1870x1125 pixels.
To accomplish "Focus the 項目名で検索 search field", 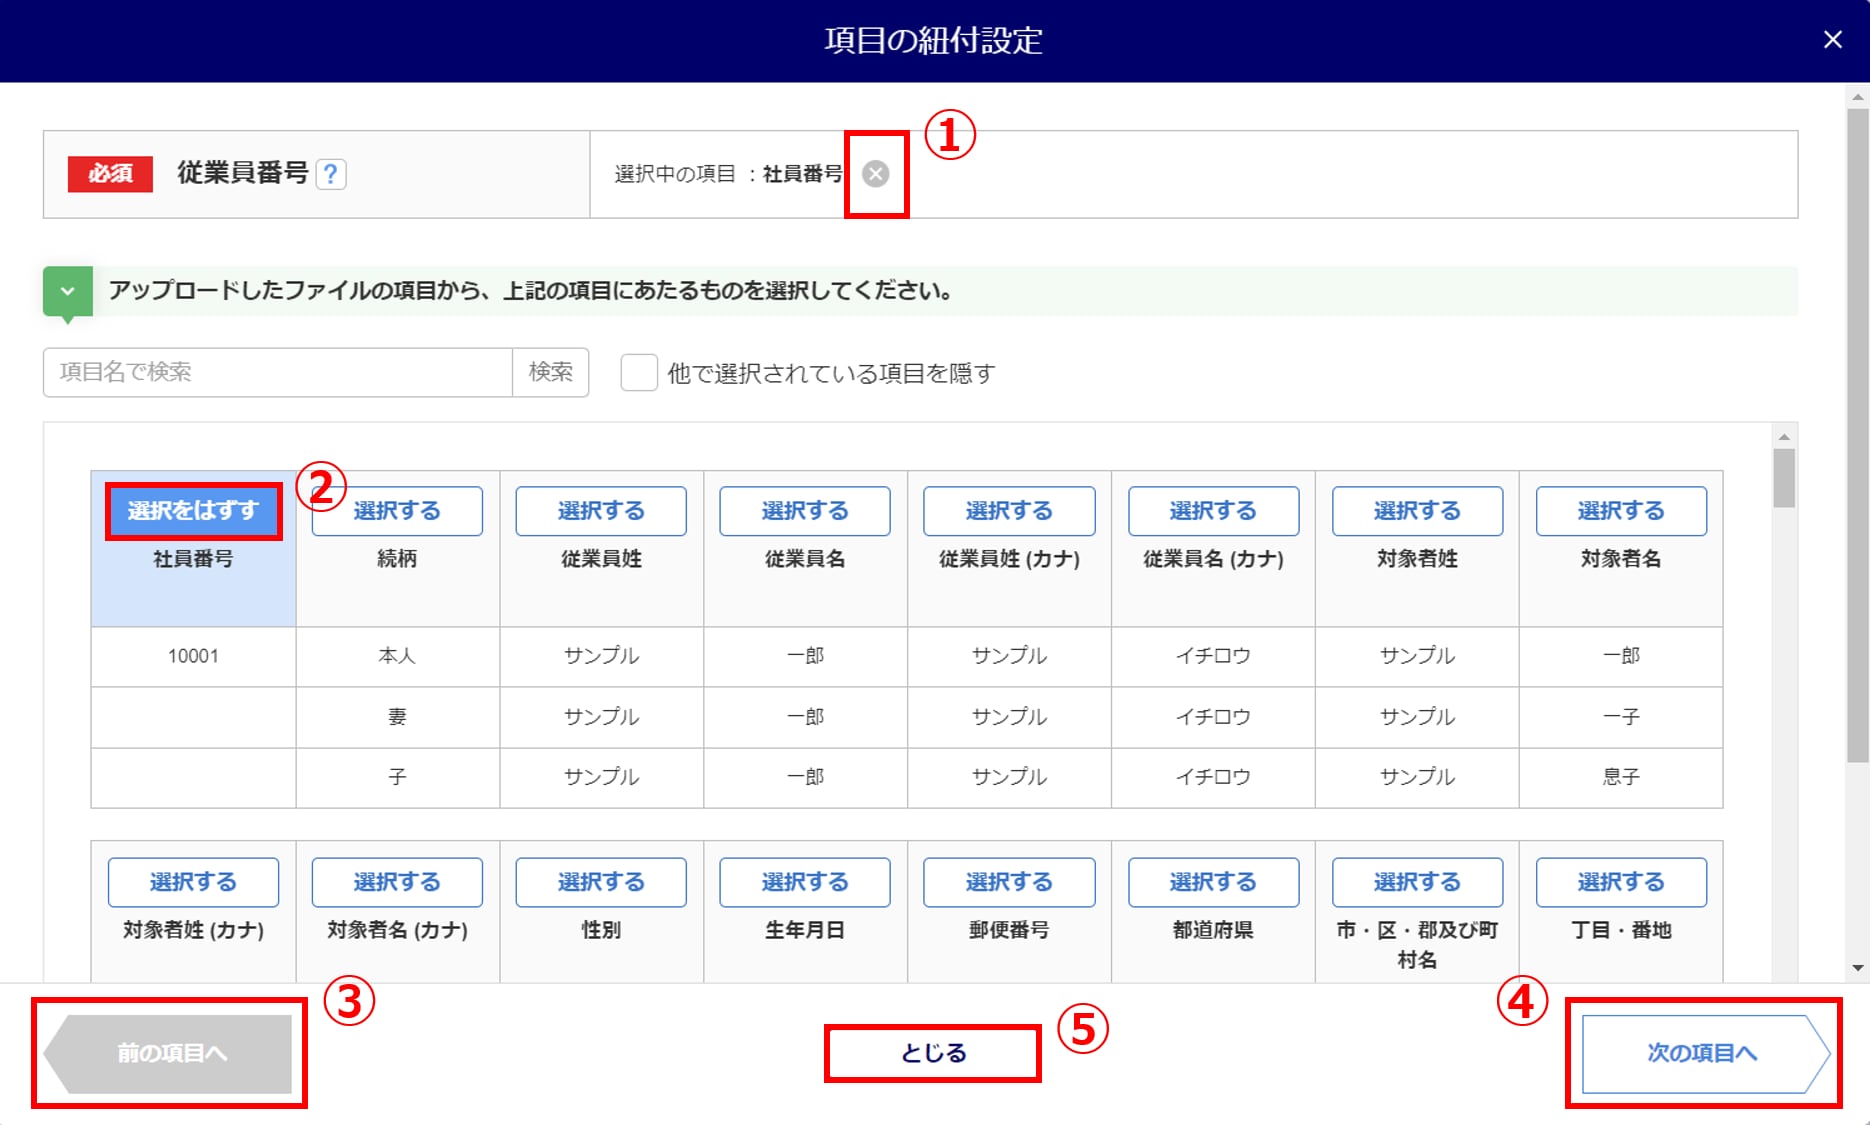I will (x=278, y=372).
